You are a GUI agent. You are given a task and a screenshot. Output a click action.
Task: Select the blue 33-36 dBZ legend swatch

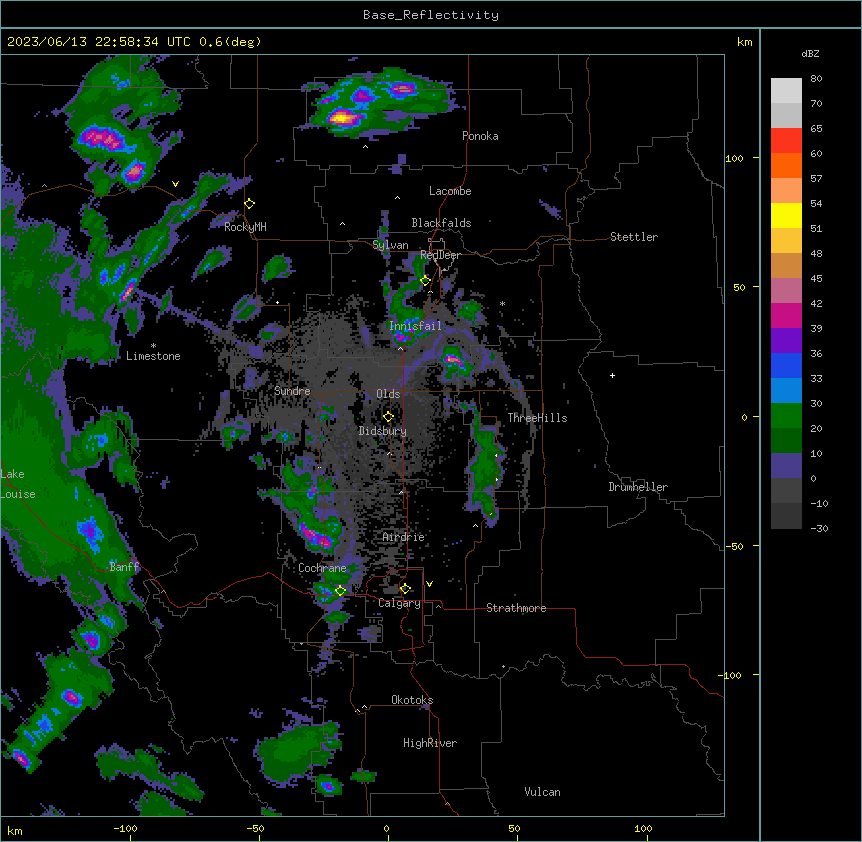786,365
